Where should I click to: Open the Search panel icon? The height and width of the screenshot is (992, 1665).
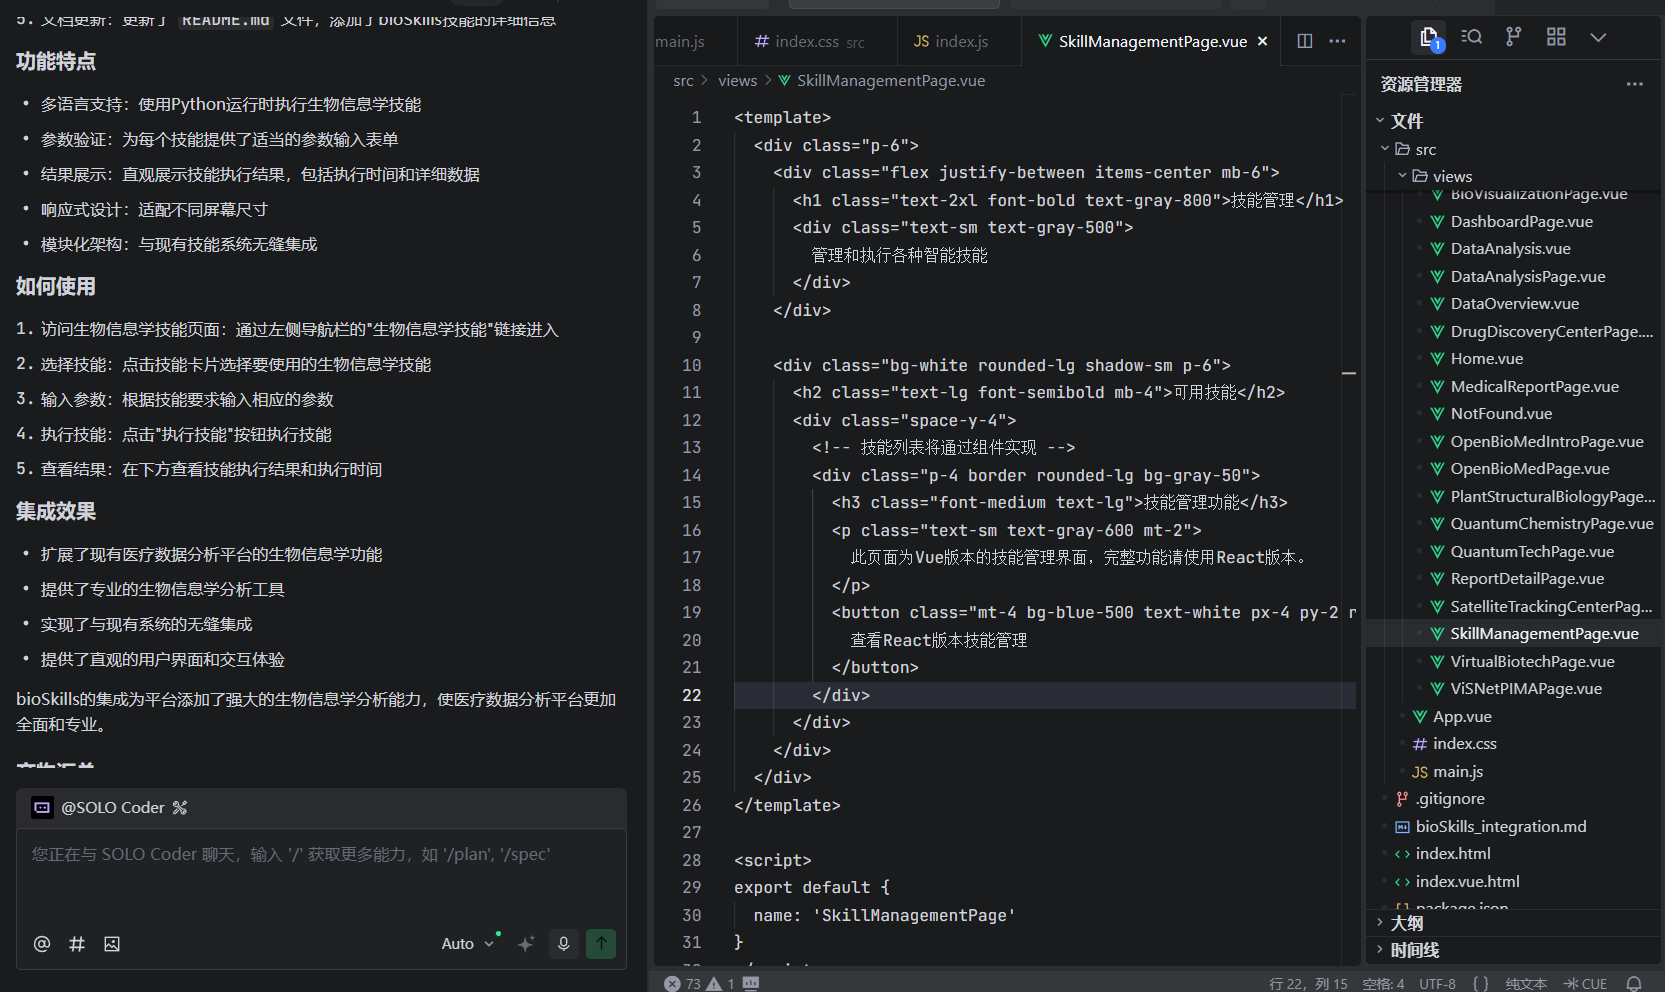tap(1472, 37)
